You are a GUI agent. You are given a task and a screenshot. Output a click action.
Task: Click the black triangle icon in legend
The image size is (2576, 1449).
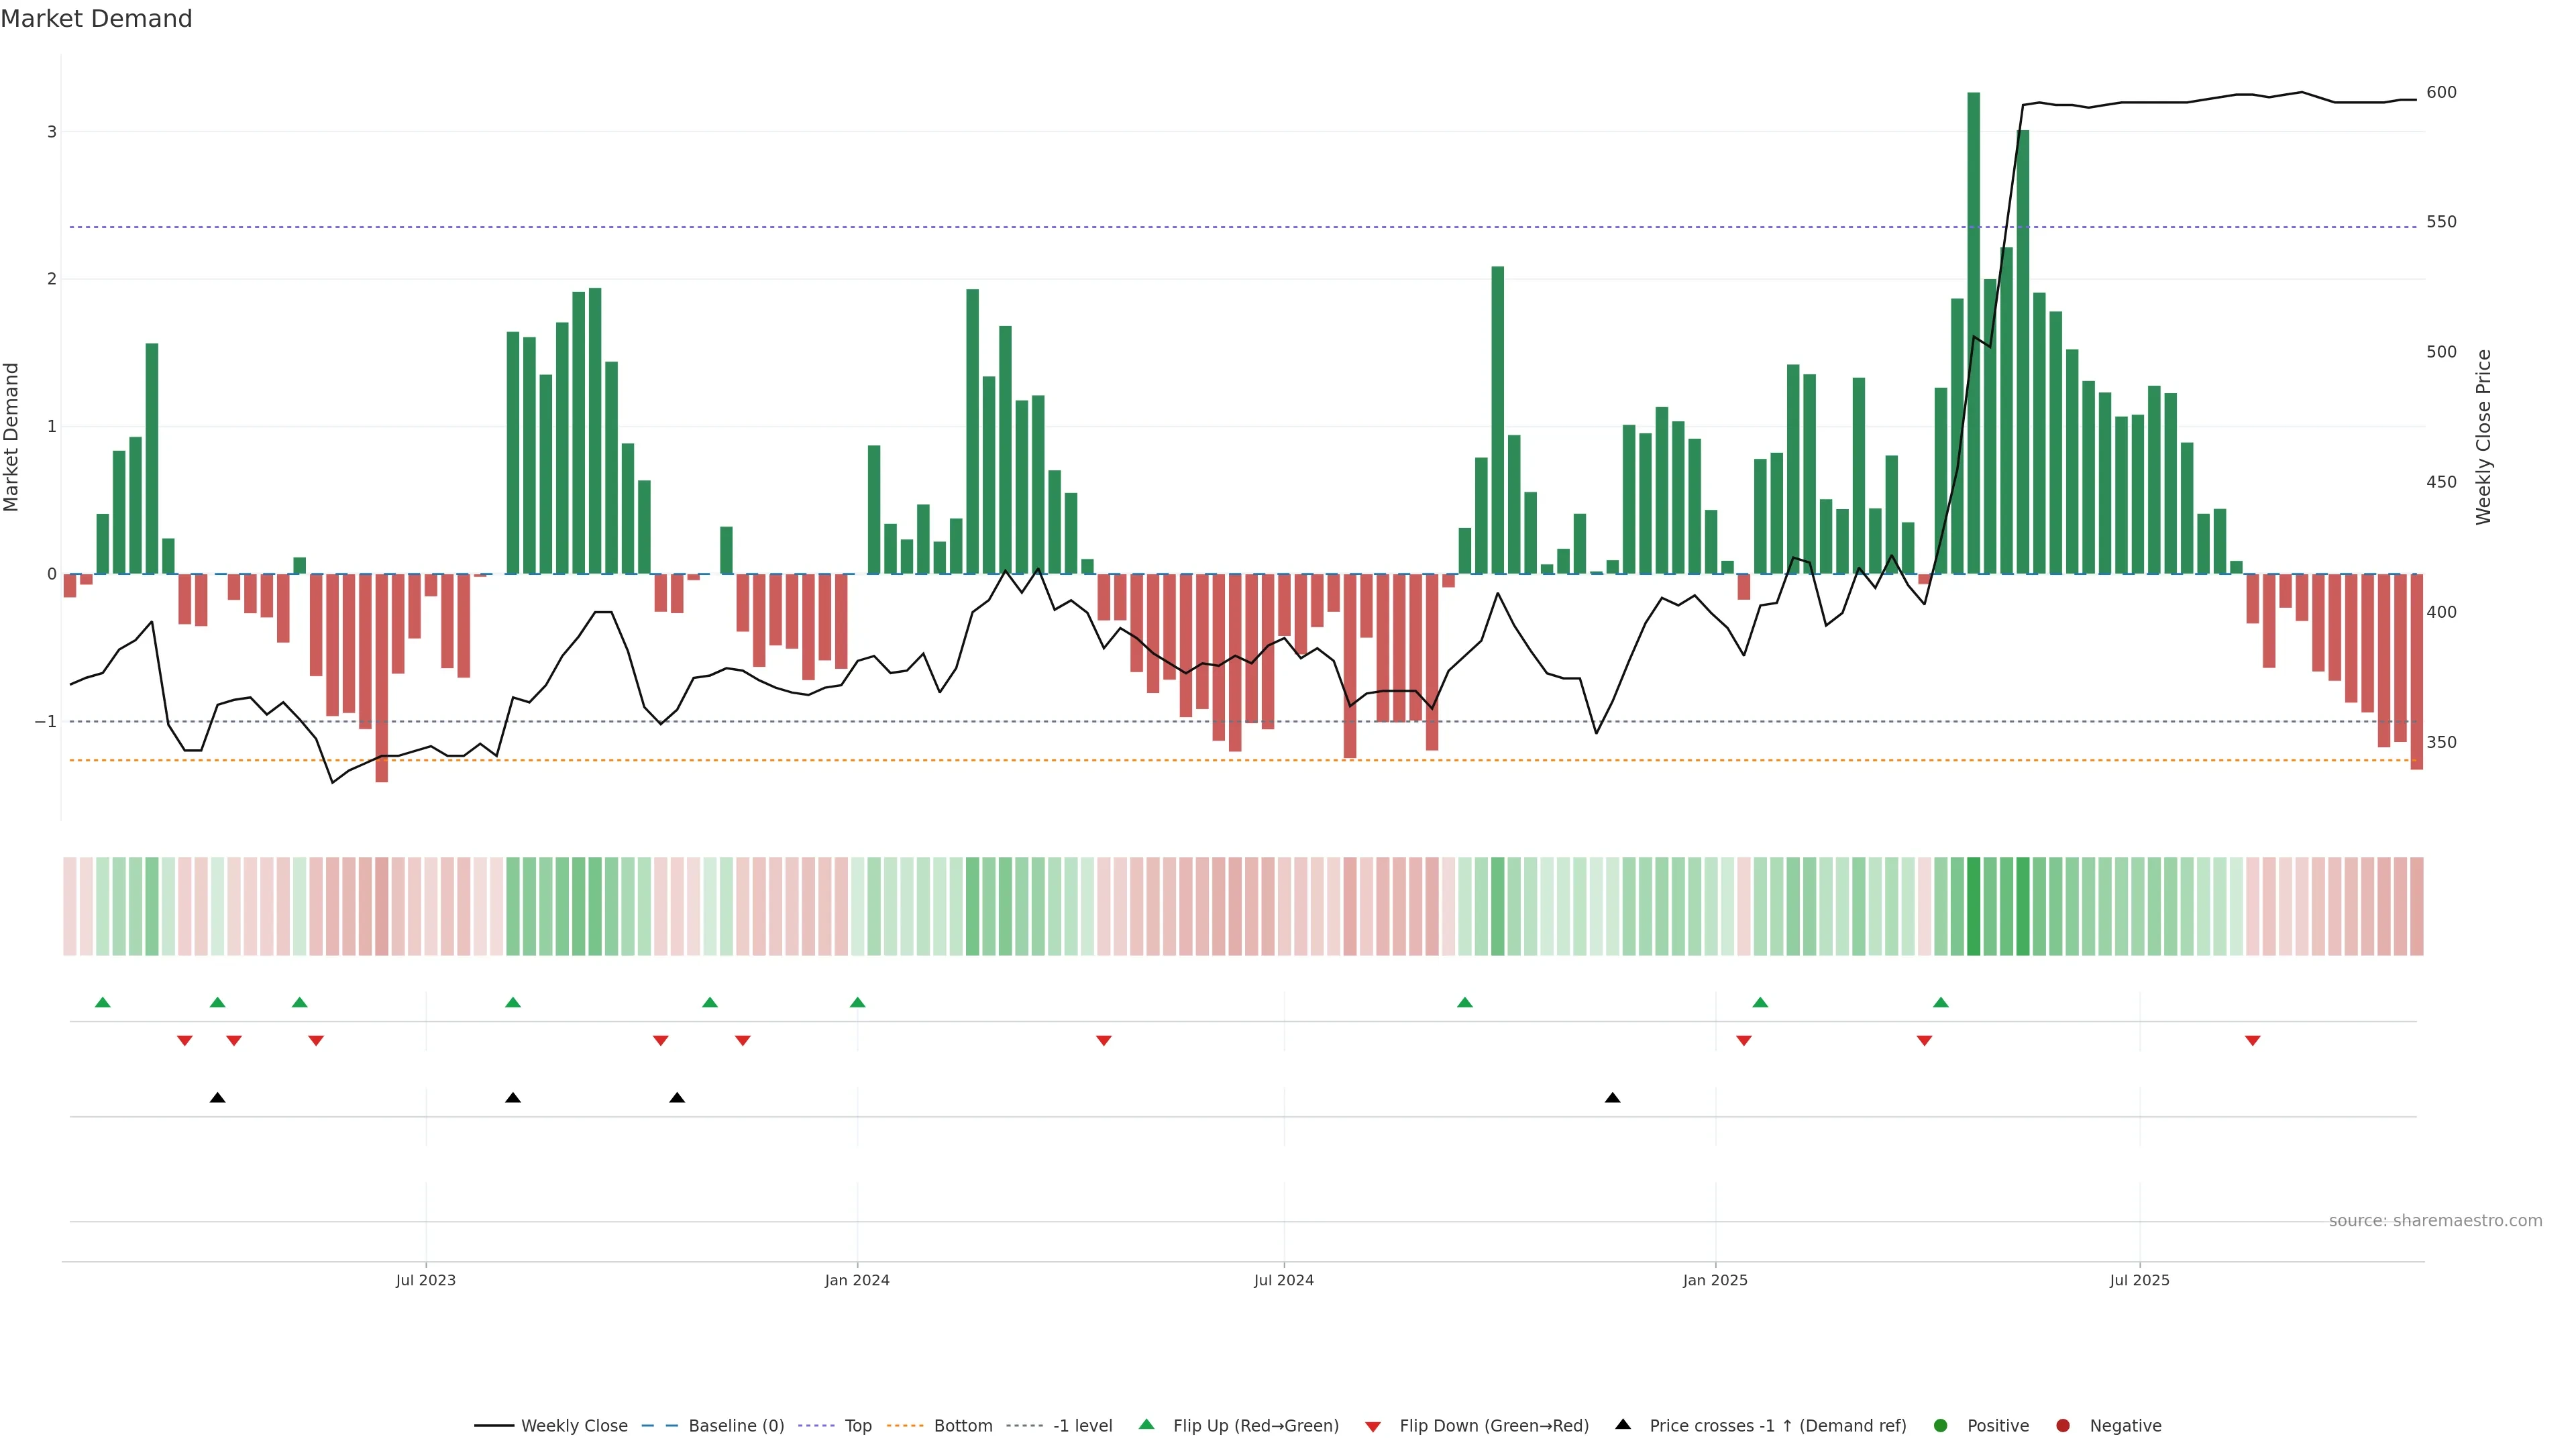1622,1425
